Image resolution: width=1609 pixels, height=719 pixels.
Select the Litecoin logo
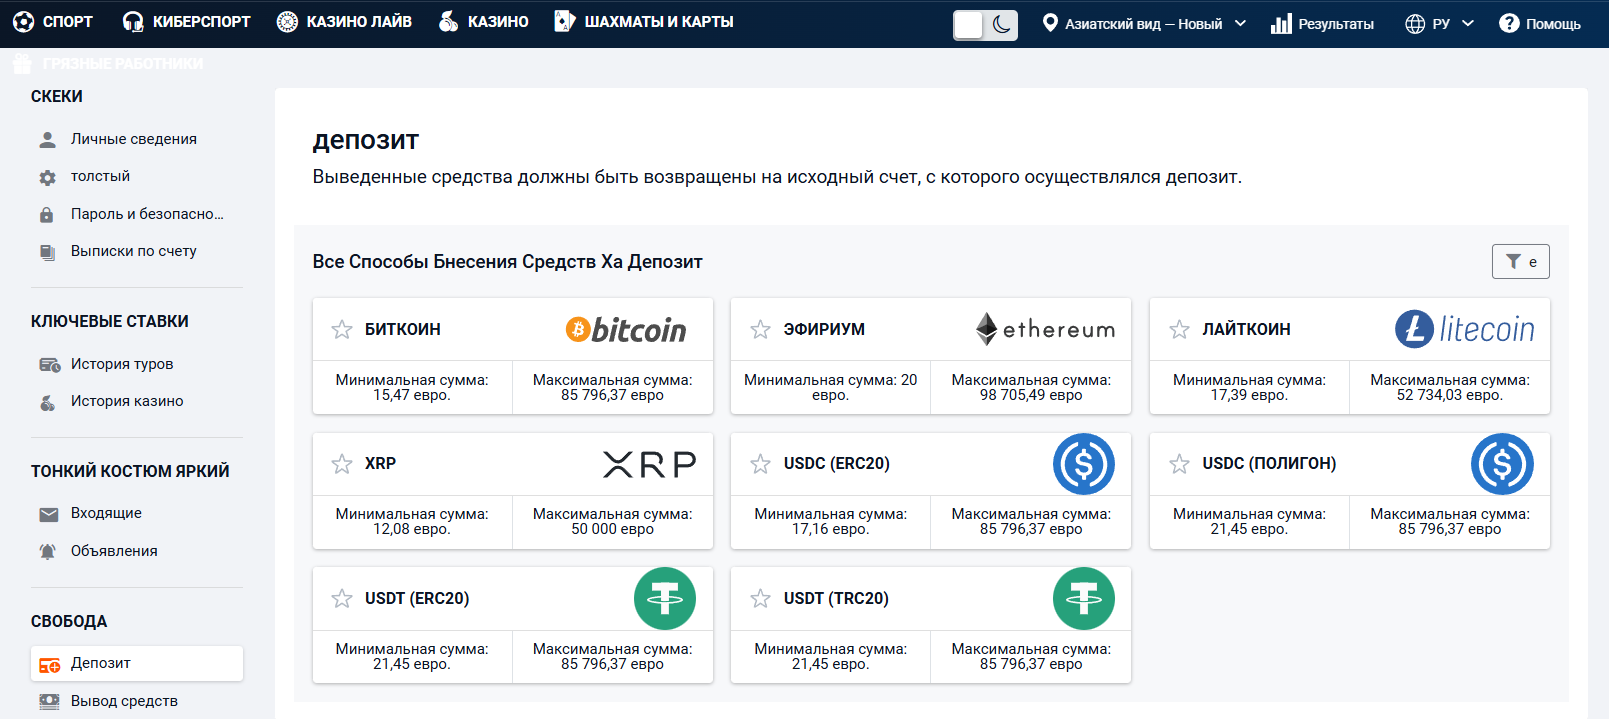point(1465,329)
